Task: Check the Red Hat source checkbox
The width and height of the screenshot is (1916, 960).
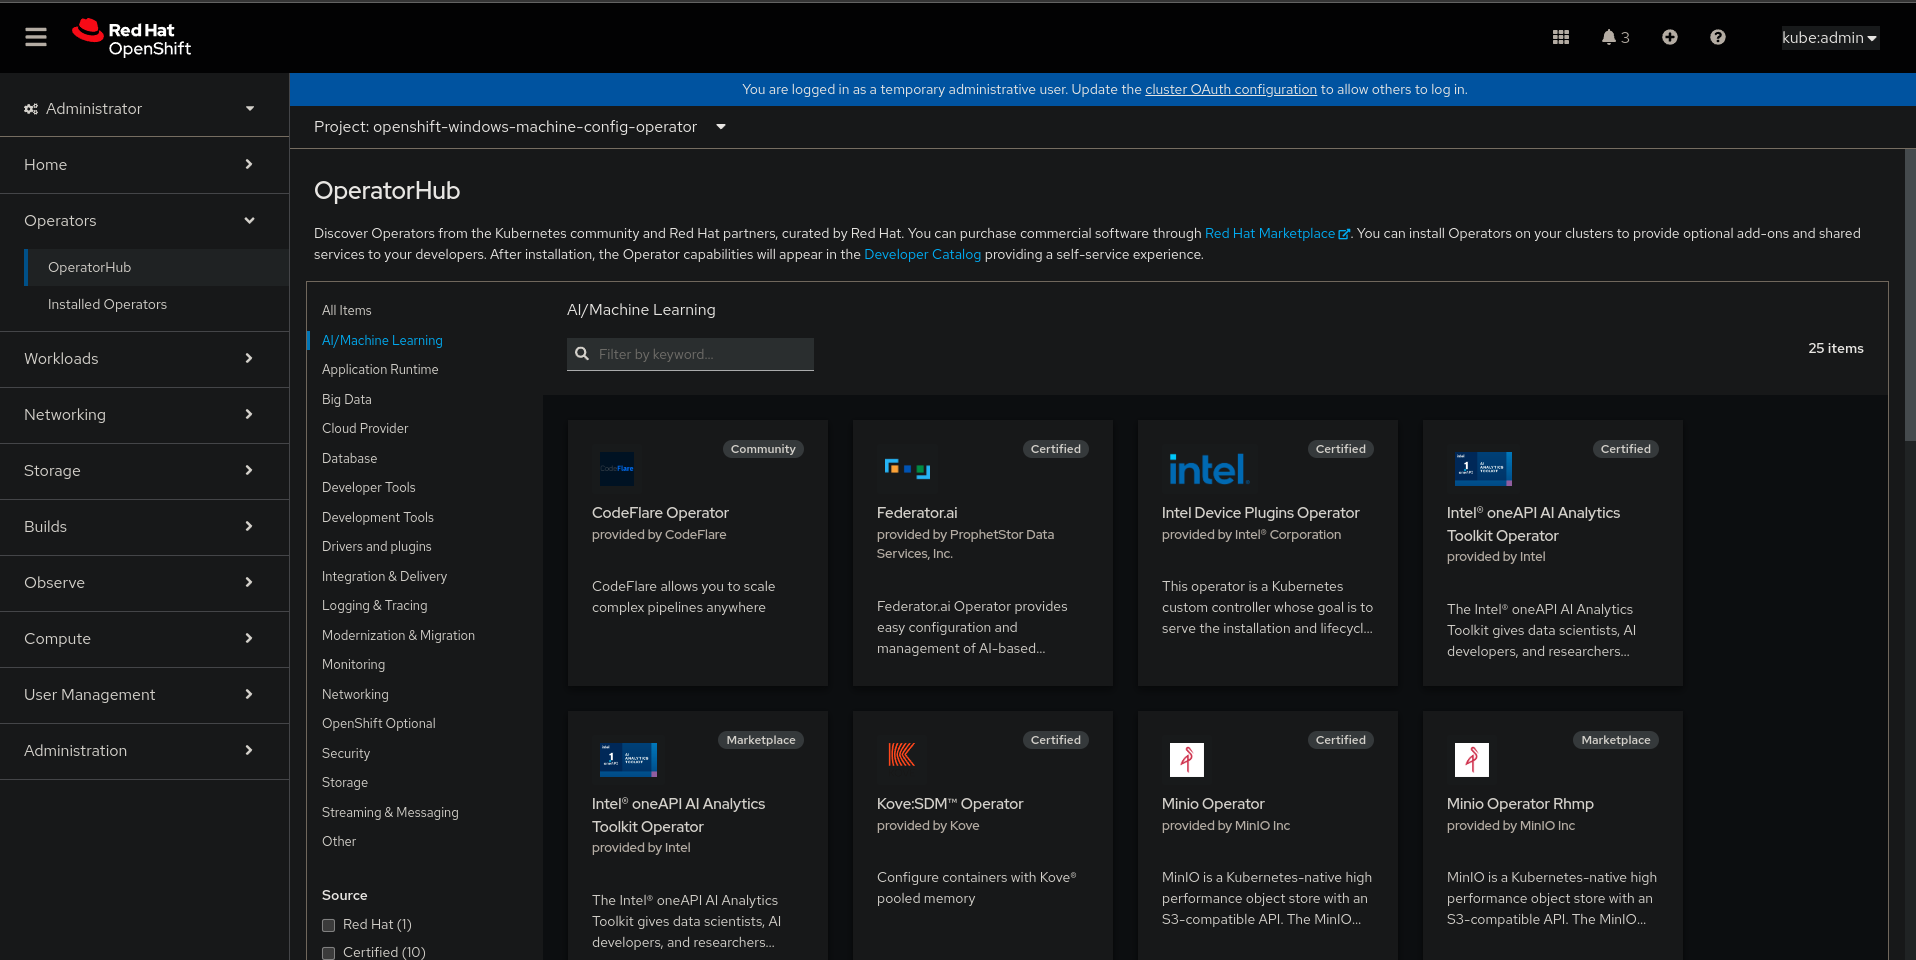Action: pos(328,925)
